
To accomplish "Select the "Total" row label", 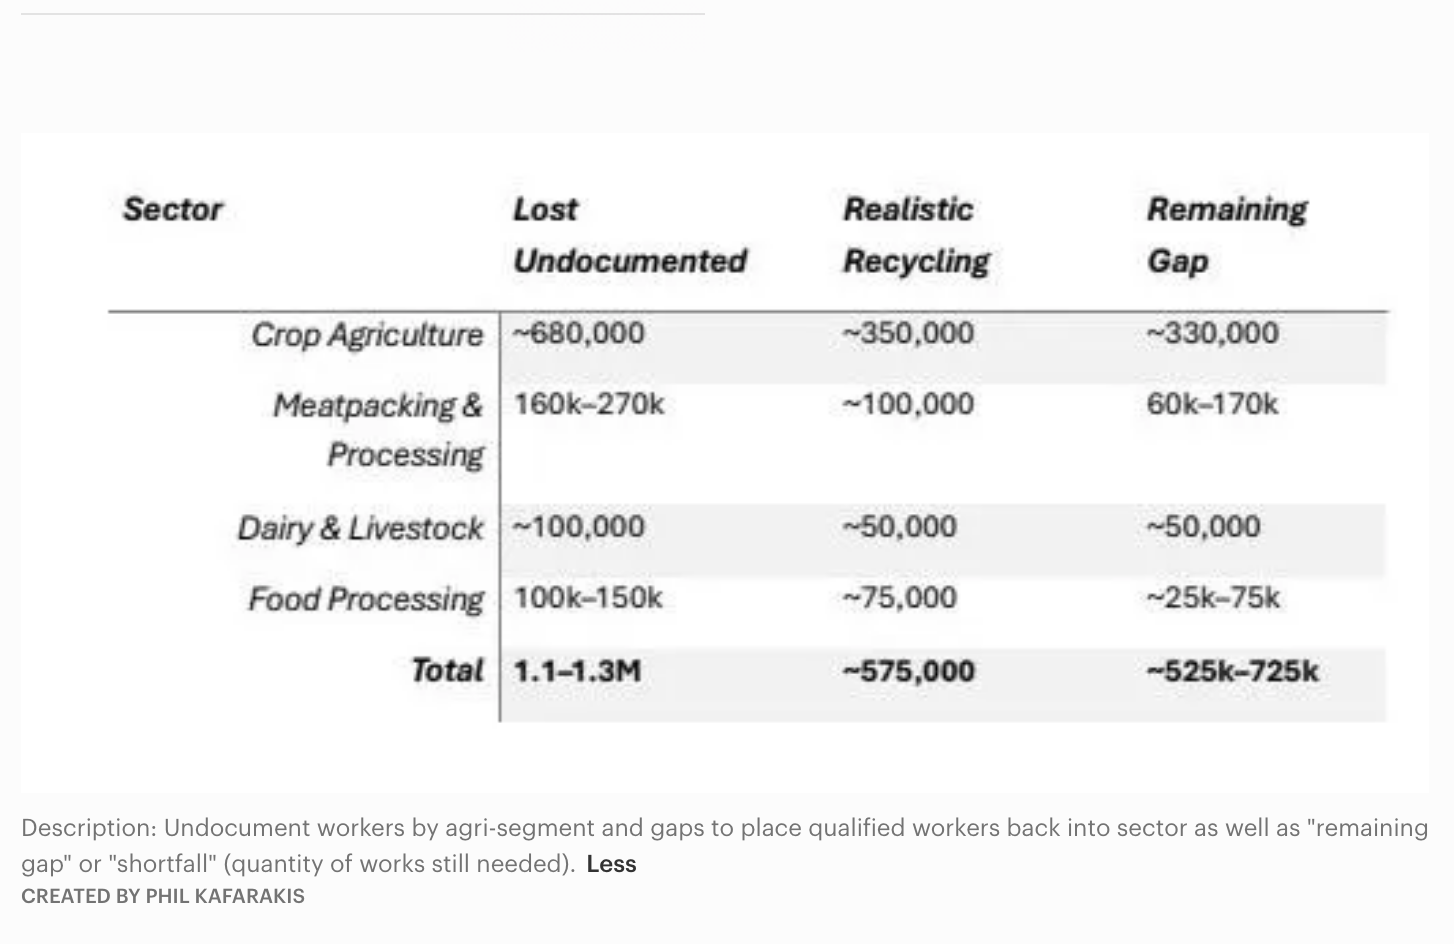I will click(x=447, y=670).
